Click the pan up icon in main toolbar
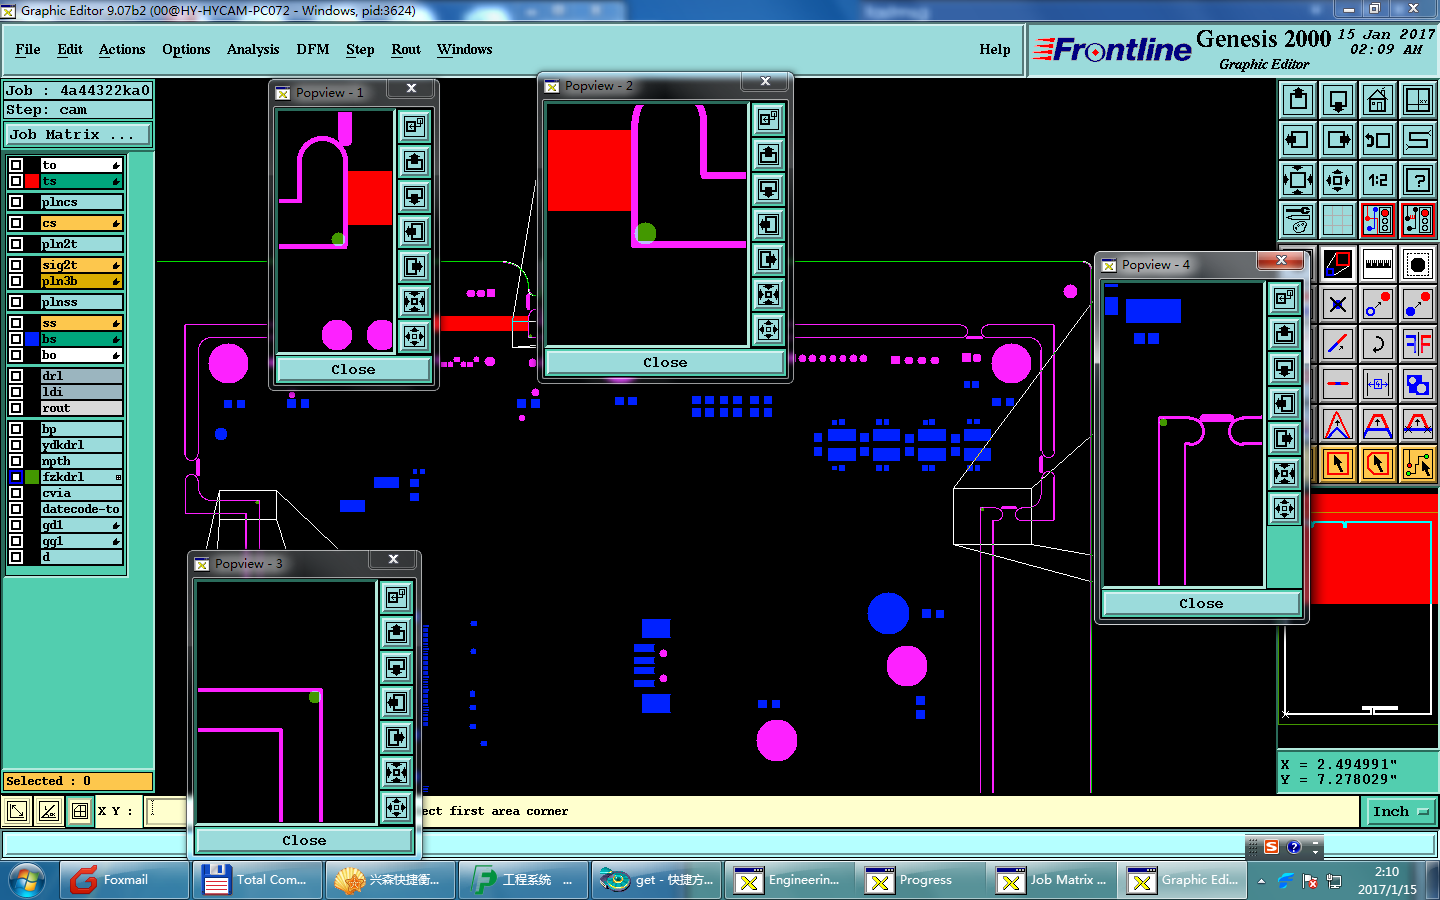Screen dimensions: 1440x900 [1298, 100]
